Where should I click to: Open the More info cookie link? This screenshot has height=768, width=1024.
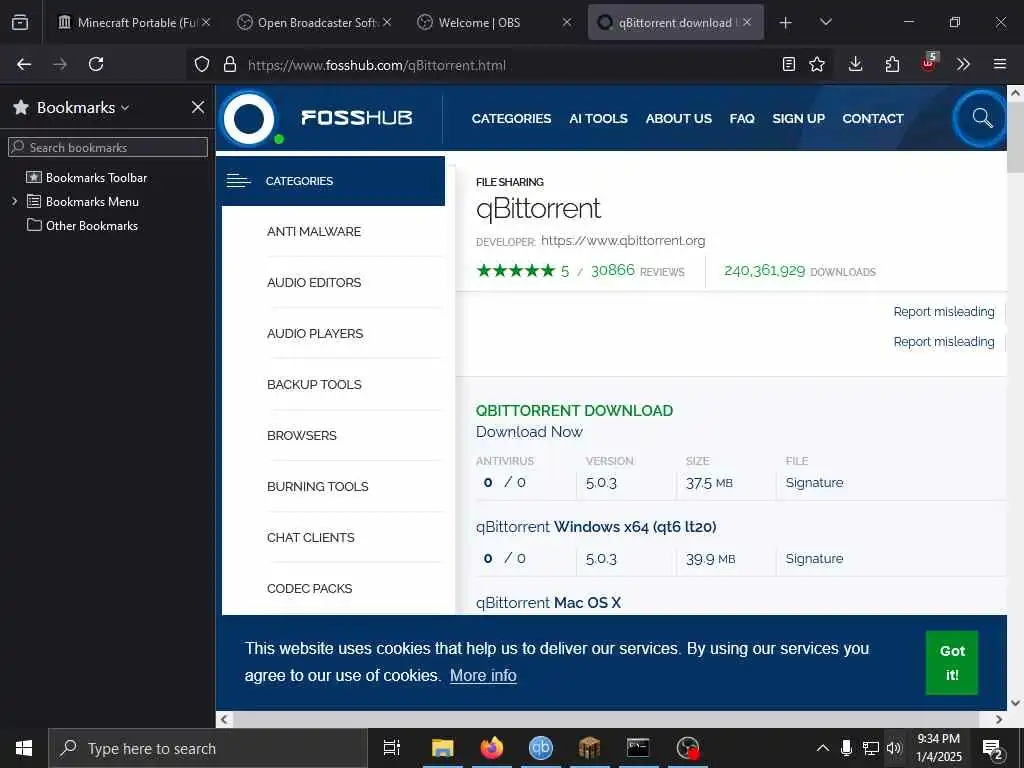[x=483, y=675]
